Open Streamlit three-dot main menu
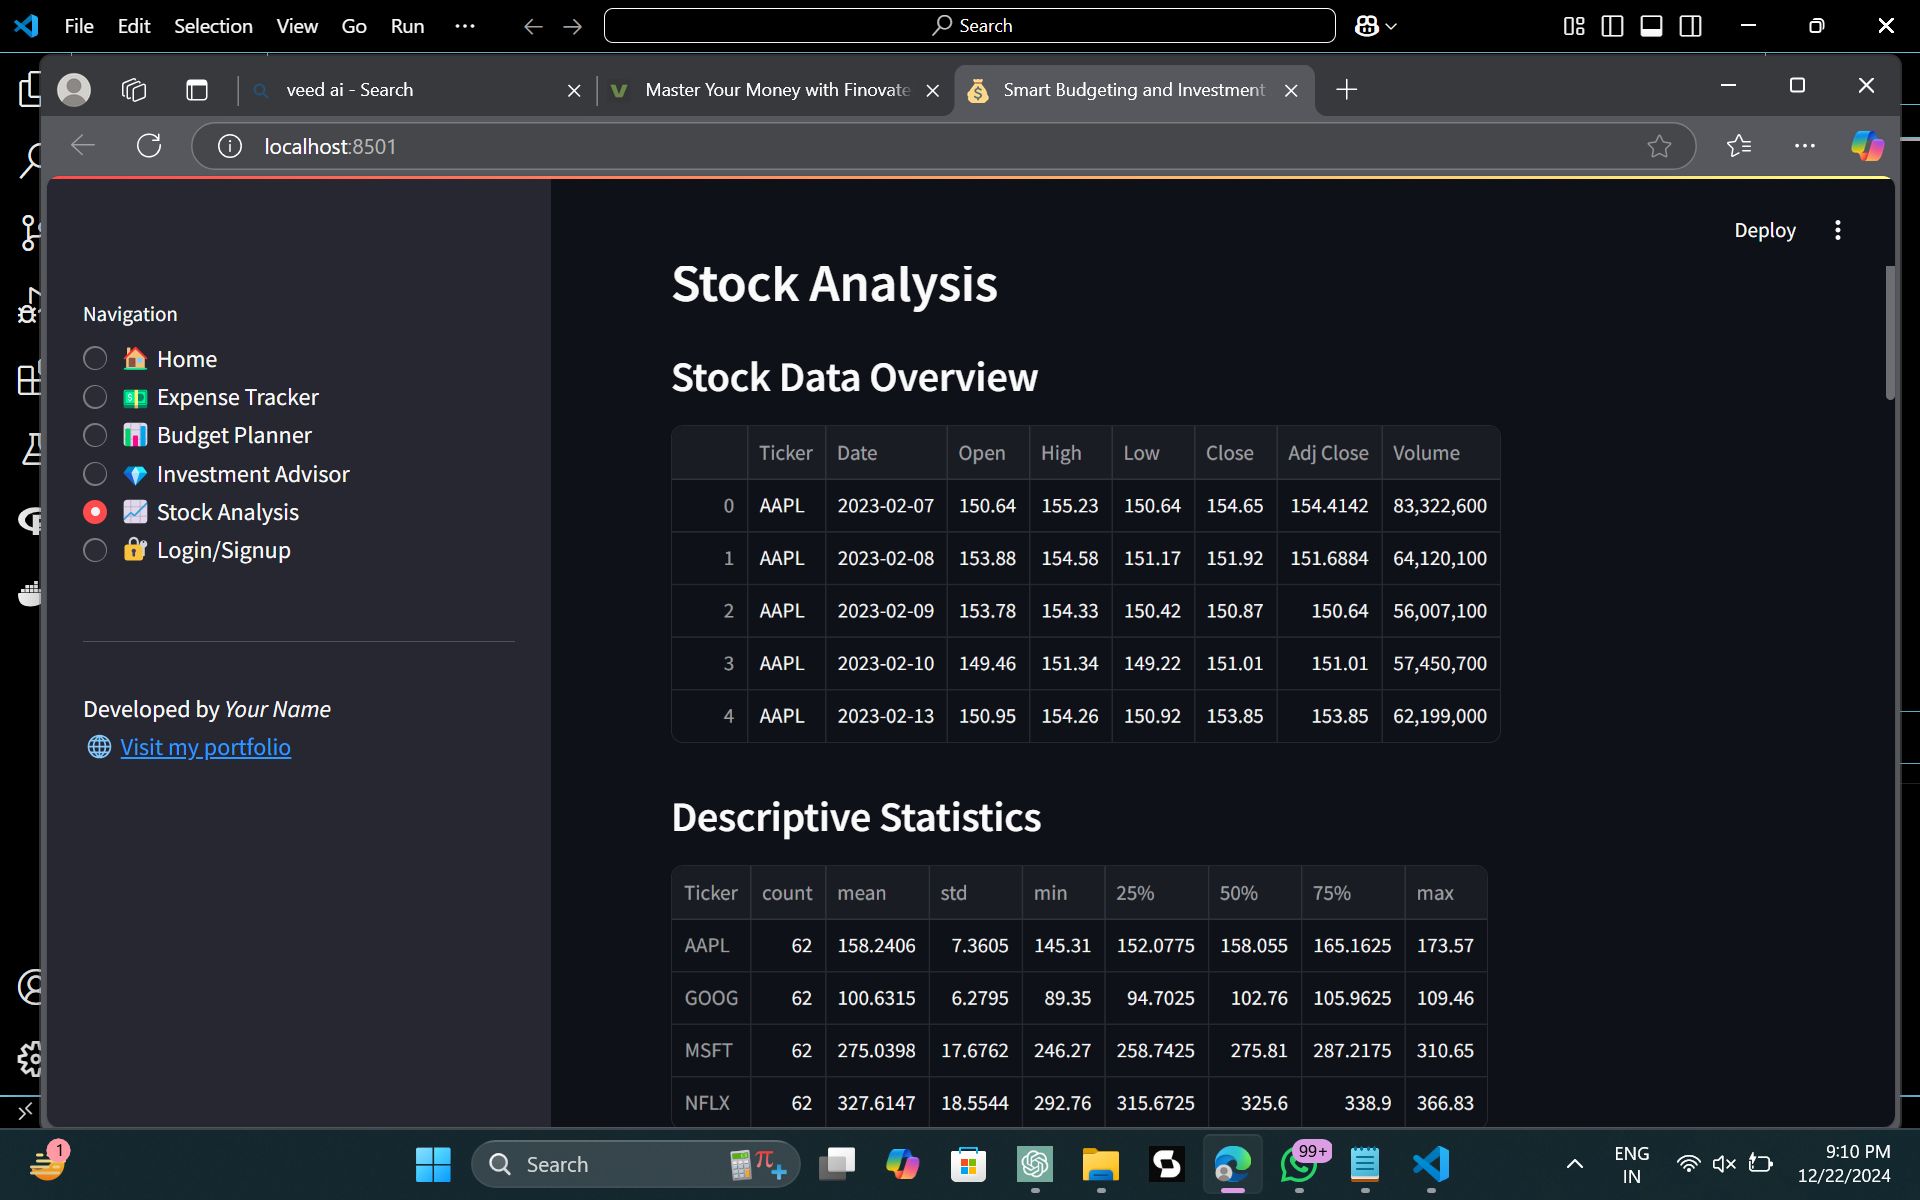 (1837, 230)
